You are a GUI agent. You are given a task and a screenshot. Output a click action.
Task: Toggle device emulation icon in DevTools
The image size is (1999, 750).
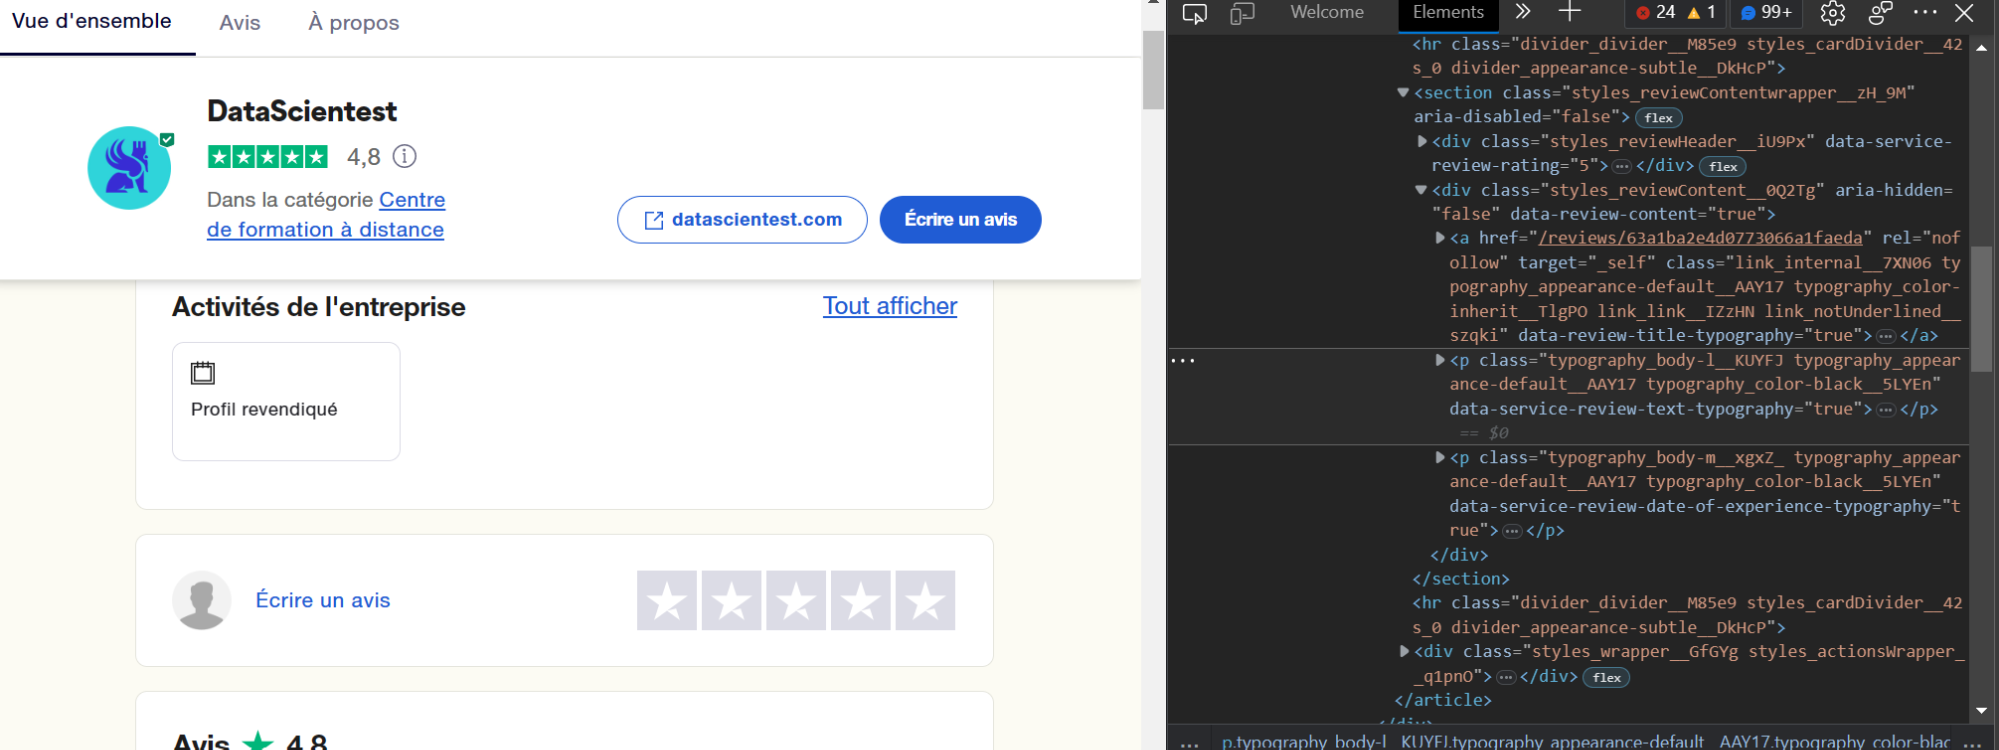click(1242, 13)
